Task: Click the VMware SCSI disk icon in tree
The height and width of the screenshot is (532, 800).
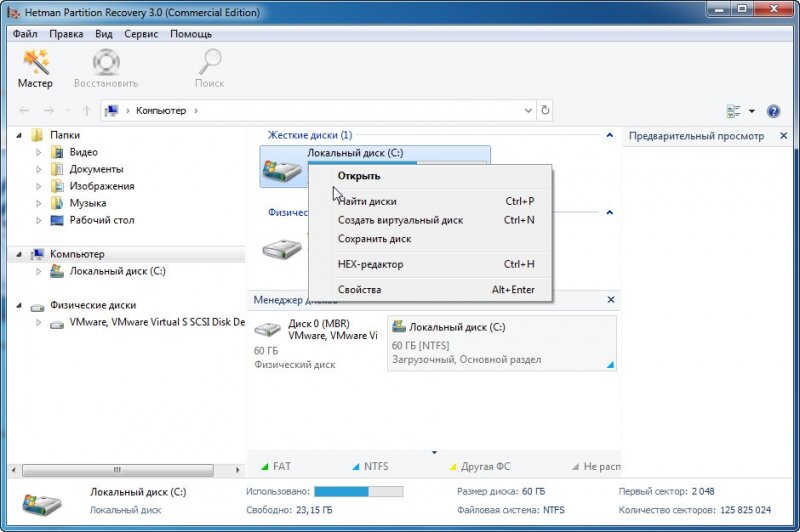Action: coord(57,324)
